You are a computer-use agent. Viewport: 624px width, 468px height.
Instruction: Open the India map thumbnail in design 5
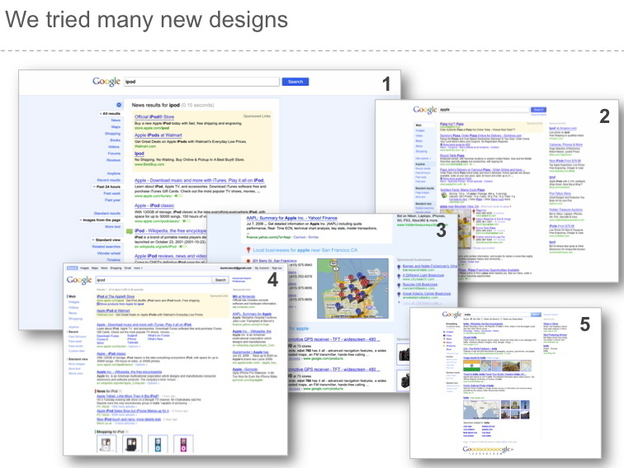pyautogui.click(x=481, y=410)
